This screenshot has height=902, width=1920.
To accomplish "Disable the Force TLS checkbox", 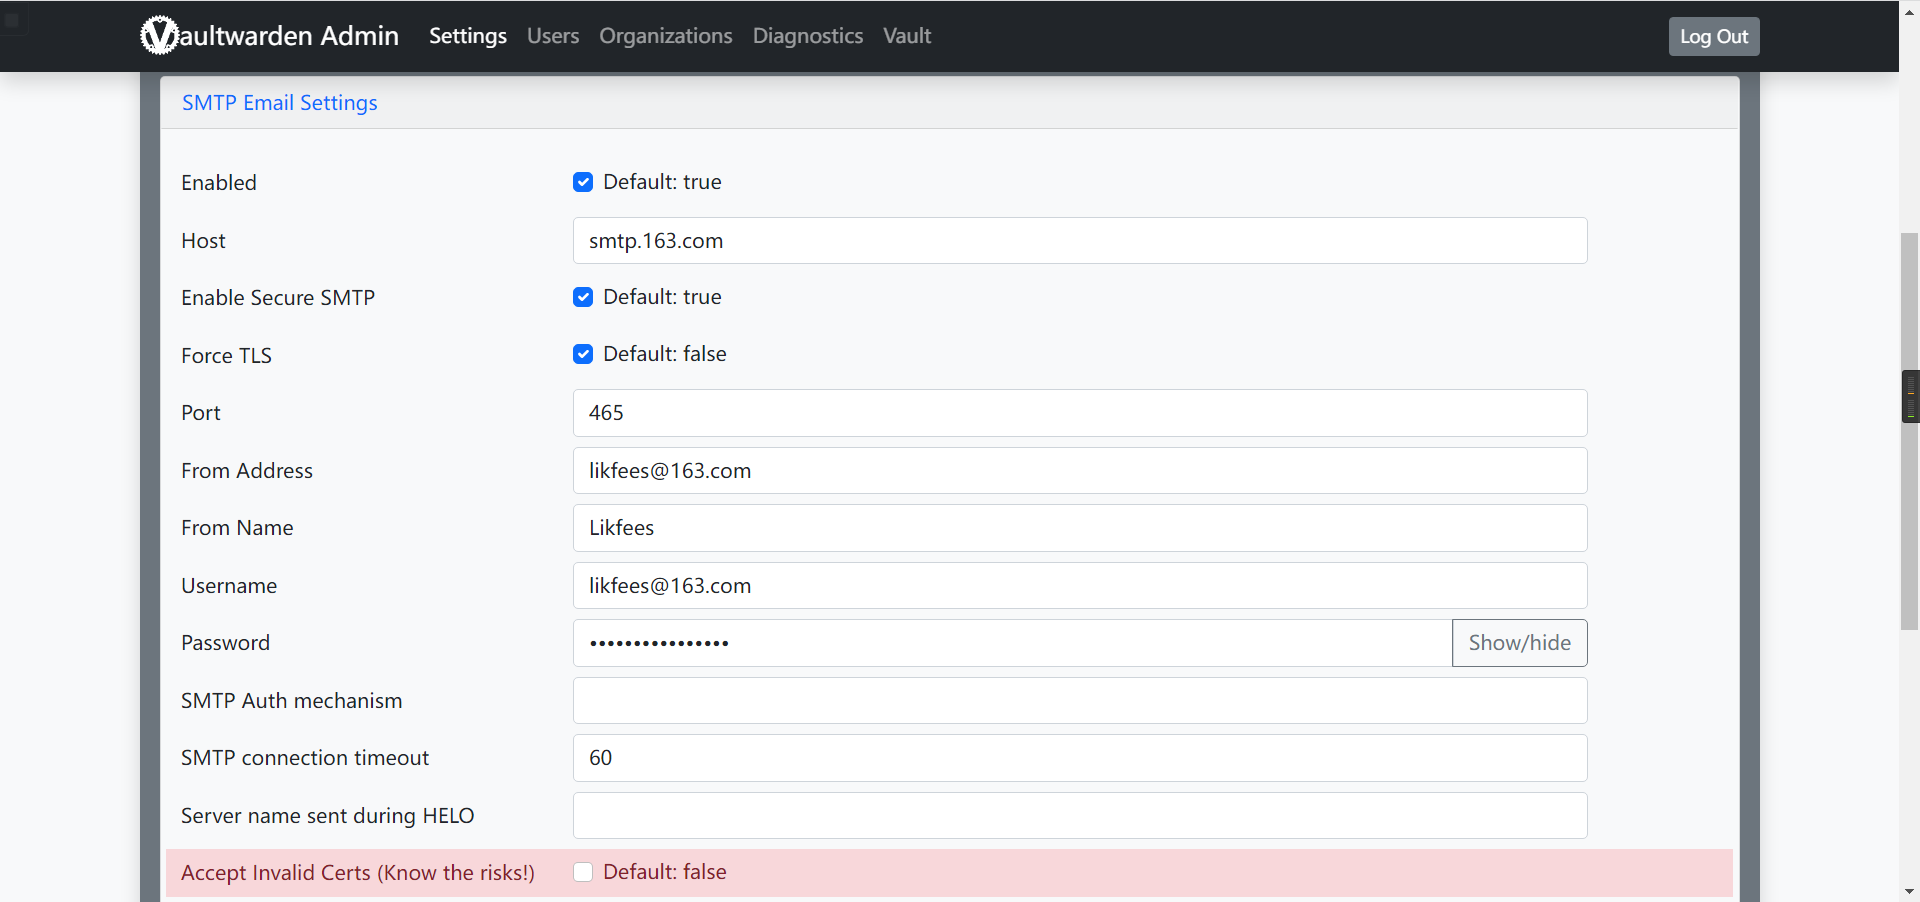I will [x=583, y=354].
